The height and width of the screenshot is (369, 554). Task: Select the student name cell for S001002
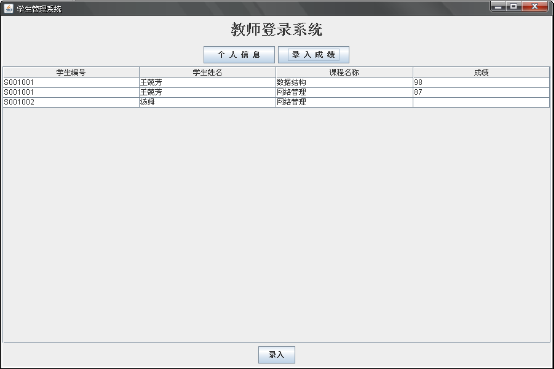[x=207, y=102]
